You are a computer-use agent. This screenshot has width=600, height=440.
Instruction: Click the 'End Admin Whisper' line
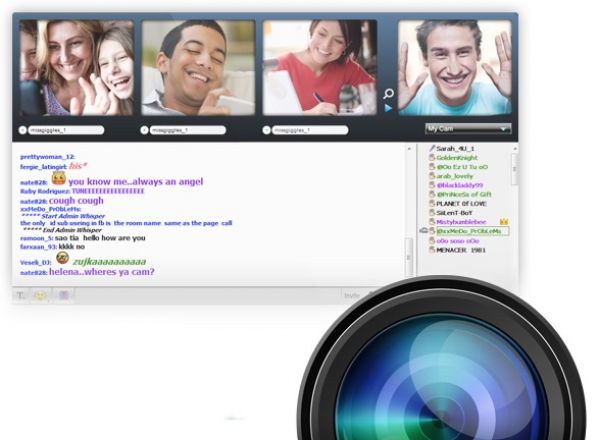(62, 230)
